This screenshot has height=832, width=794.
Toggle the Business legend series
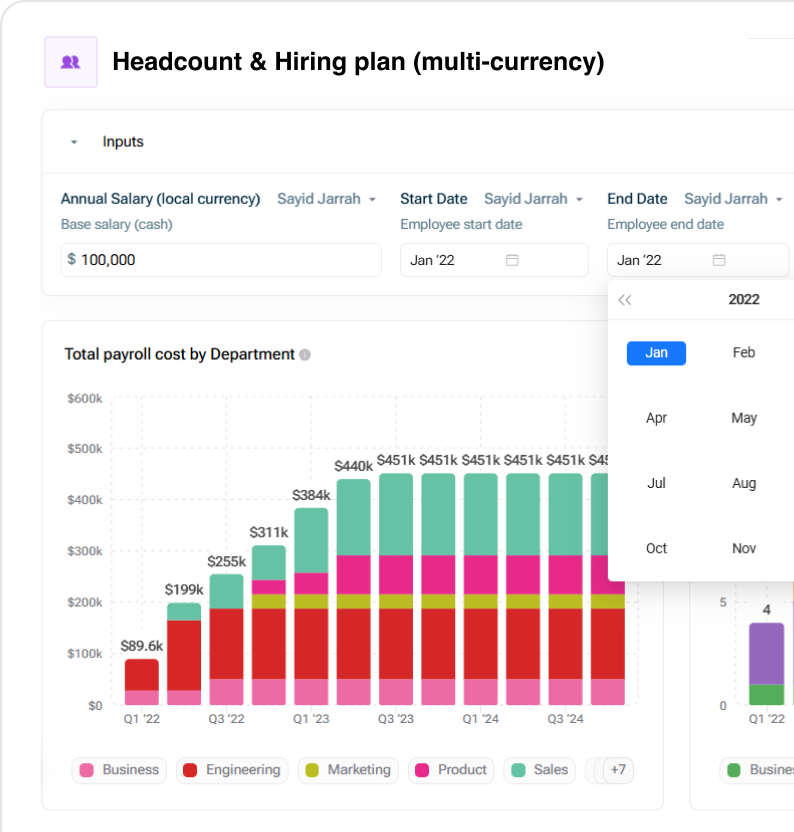click(119, 770)
